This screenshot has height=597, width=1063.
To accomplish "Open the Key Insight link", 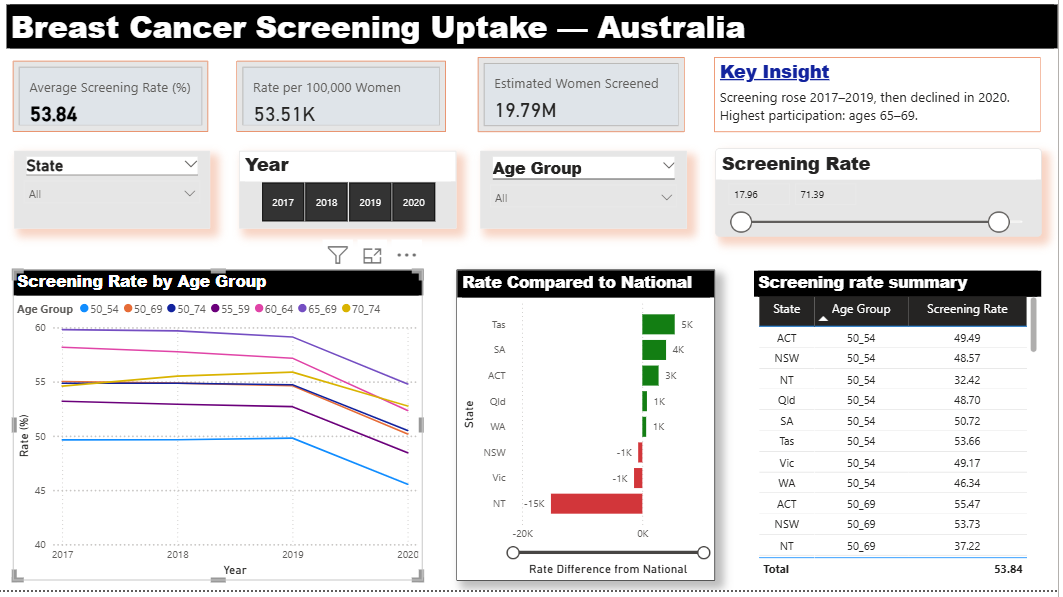I will click(x=774, y=72).
